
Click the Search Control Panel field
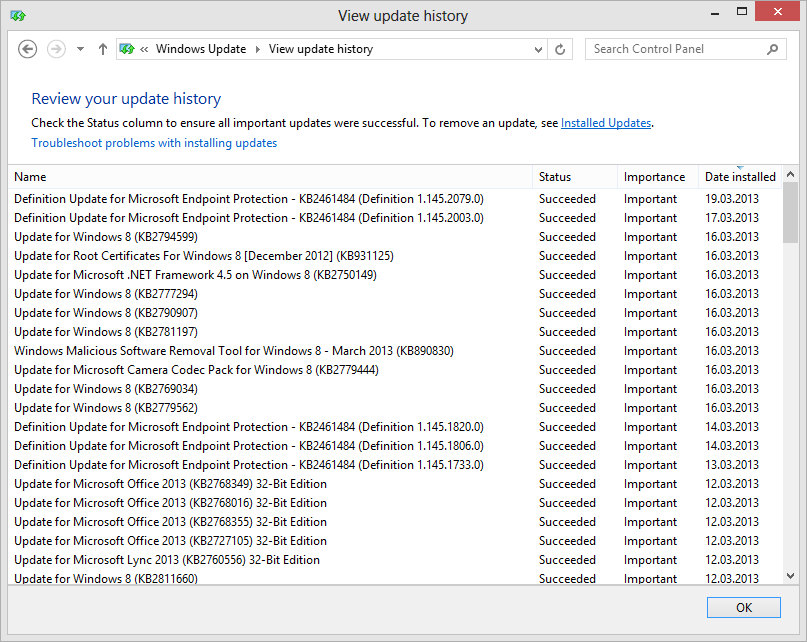coord(686,49)
